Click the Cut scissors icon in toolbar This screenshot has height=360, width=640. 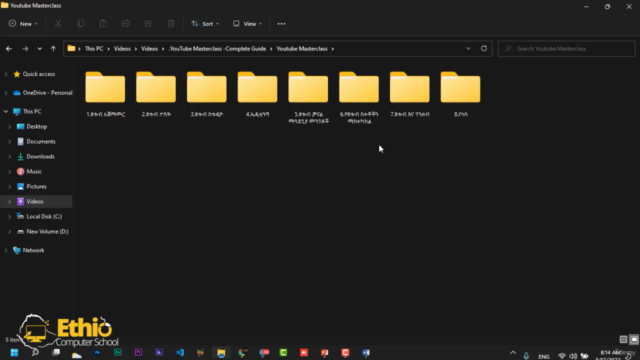pos(58,24)
